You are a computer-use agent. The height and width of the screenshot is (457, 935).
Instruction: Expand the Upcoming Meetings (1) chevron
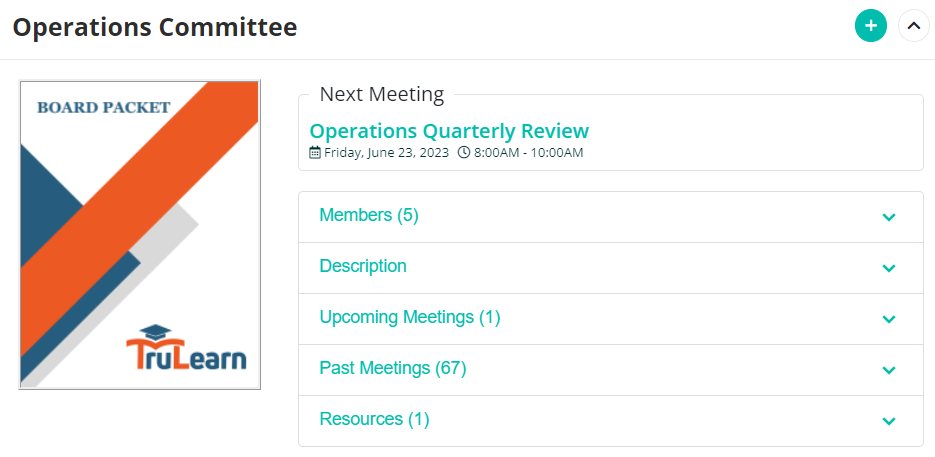pyautogui.click(x=888, y=319)
